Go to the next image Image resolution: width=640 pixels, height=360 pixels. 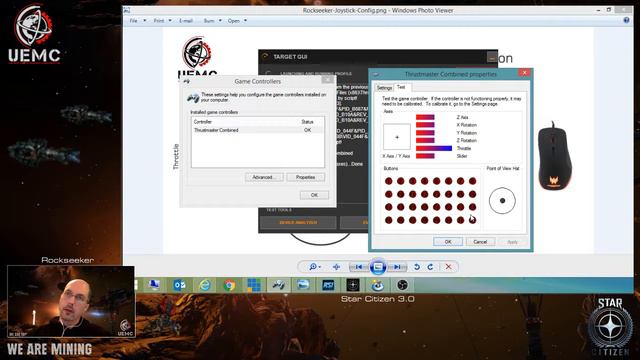[397, 267]
